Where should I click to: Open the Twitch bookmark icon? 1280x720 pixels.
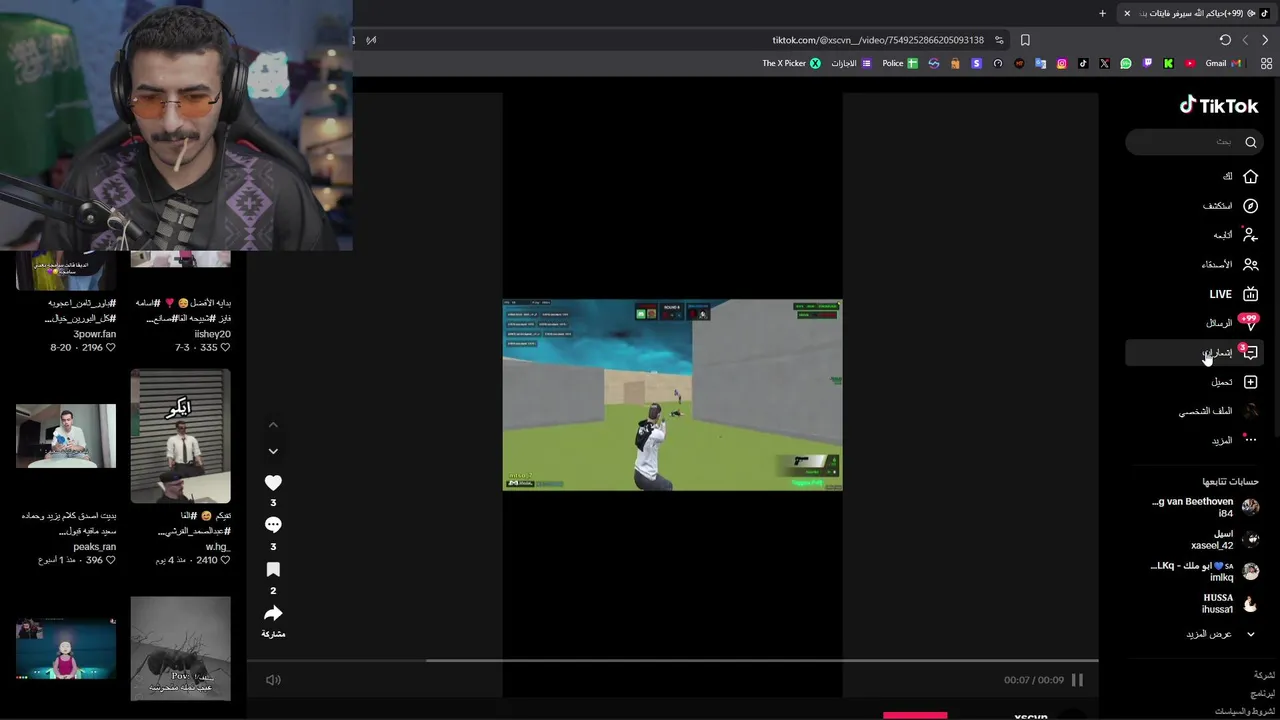click(1147, 63)
